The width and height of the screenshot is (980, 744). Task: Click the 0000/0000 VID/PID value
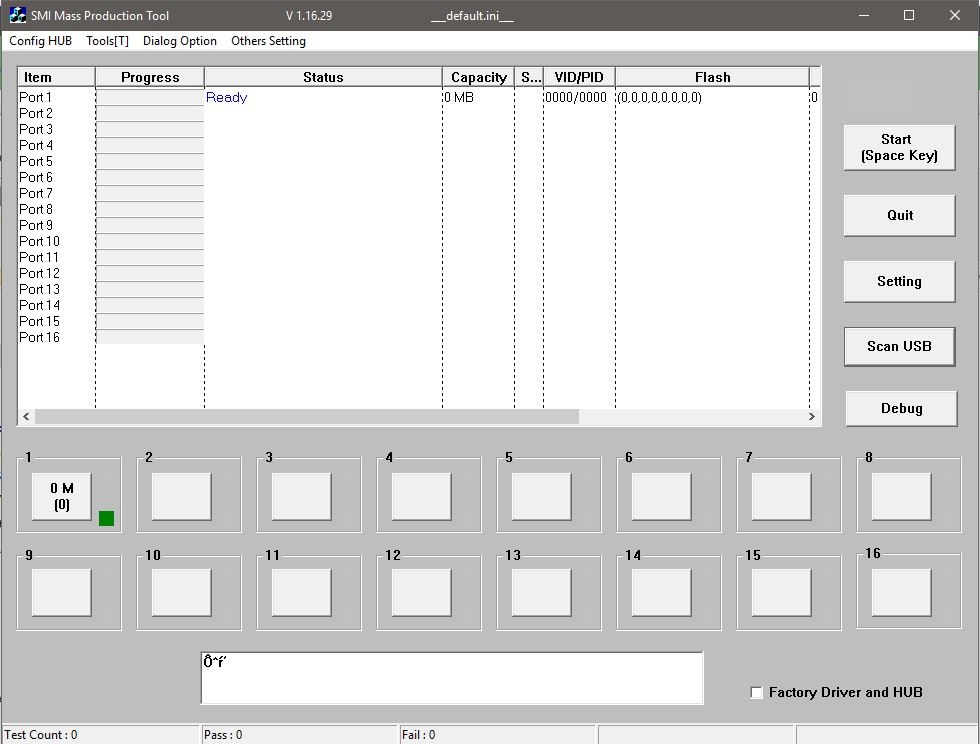(x=576, y=98)
